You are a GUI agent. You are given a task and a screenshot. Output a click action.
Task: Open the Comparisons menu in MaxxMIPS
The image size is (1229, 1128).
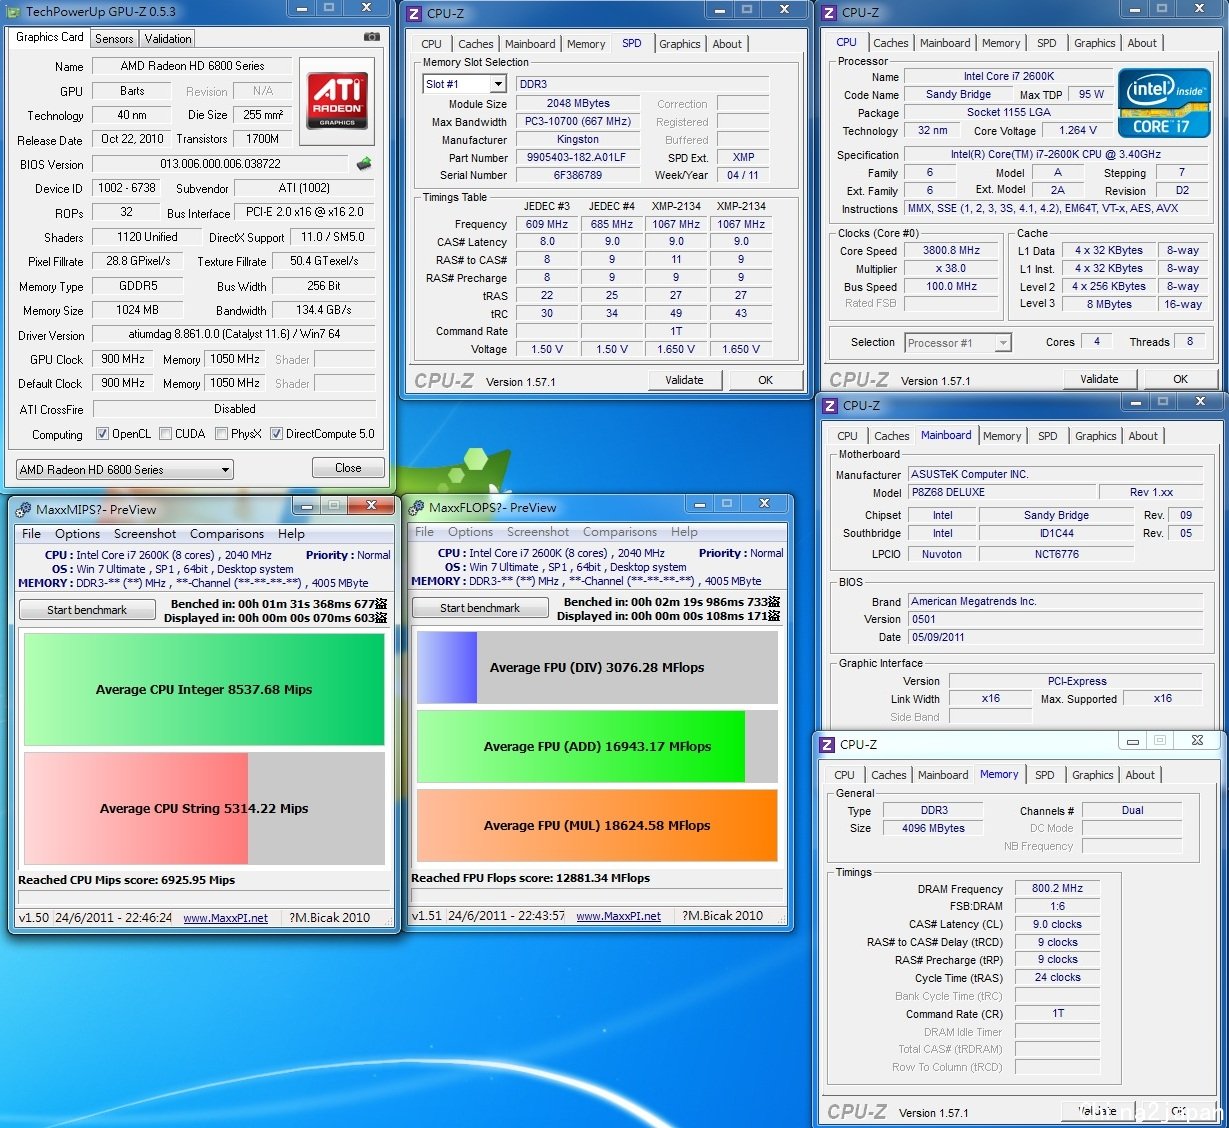(227, 534)
